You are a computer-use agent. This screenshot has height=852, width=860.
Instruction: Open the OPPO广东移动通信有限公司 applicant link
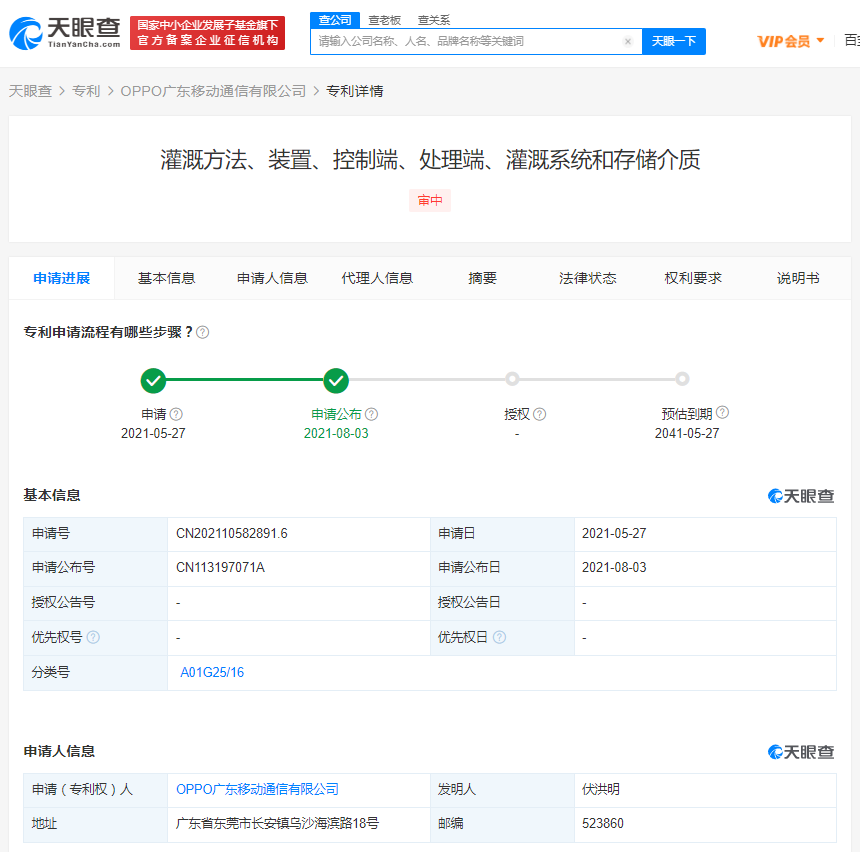point(257,789)
